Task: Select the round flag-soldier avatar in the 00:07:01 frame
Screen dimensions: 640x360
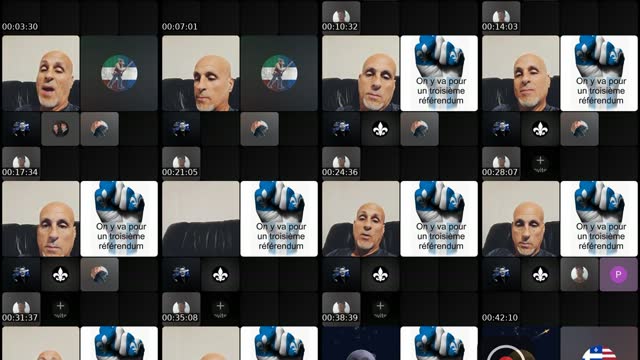Action: (279, 73)
